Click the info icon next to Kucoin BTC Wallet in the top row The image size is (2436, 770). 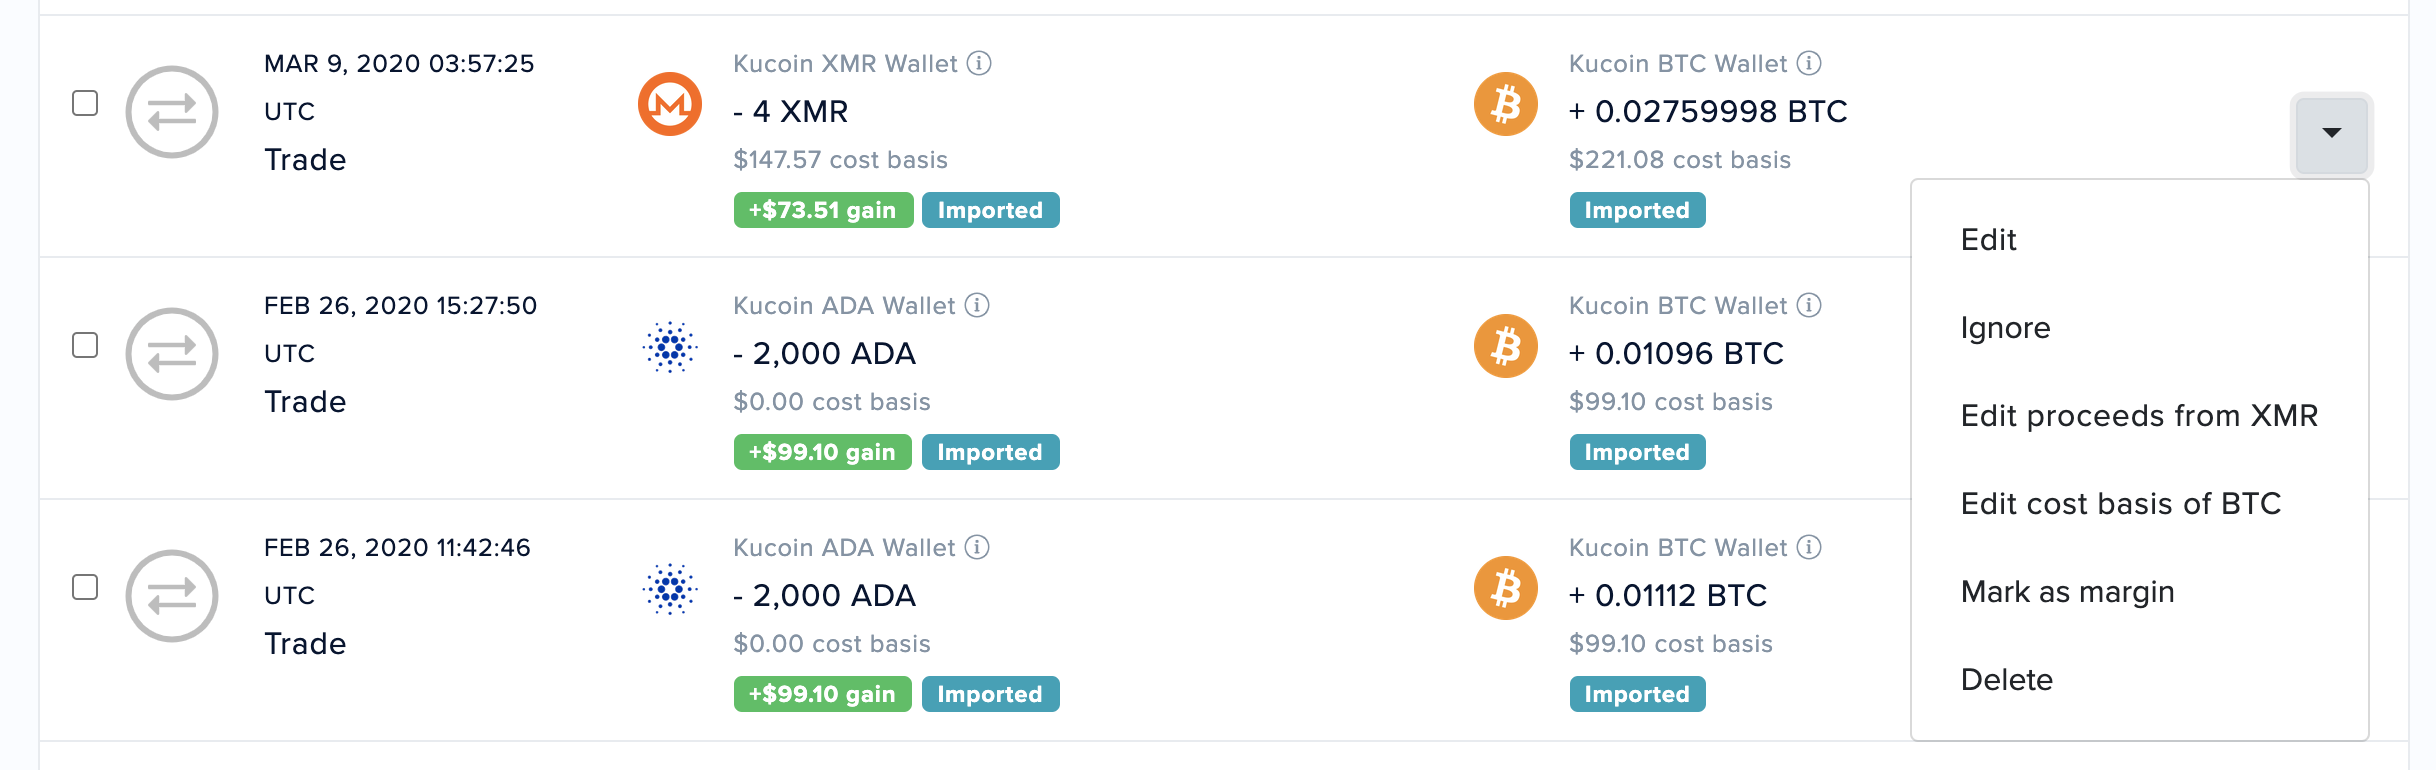click(1809, 63)
